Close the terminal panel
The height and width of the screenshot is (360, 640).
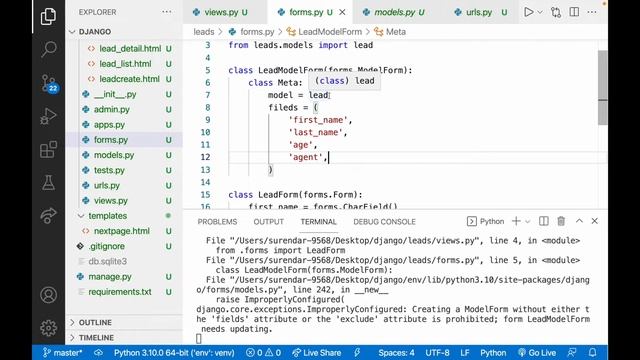click(595, 221)
